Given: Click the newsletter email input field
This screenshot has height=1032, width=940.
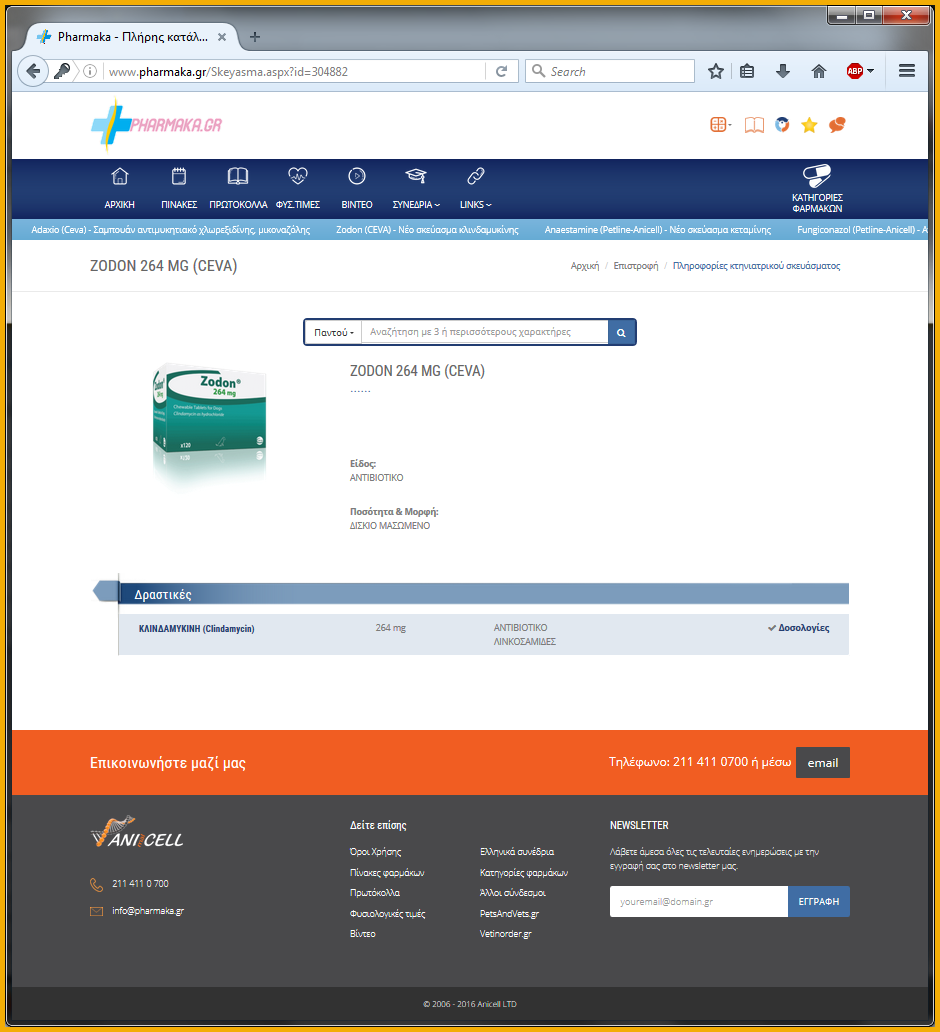Looking at the screenshot, I should [x=698, y=901].
